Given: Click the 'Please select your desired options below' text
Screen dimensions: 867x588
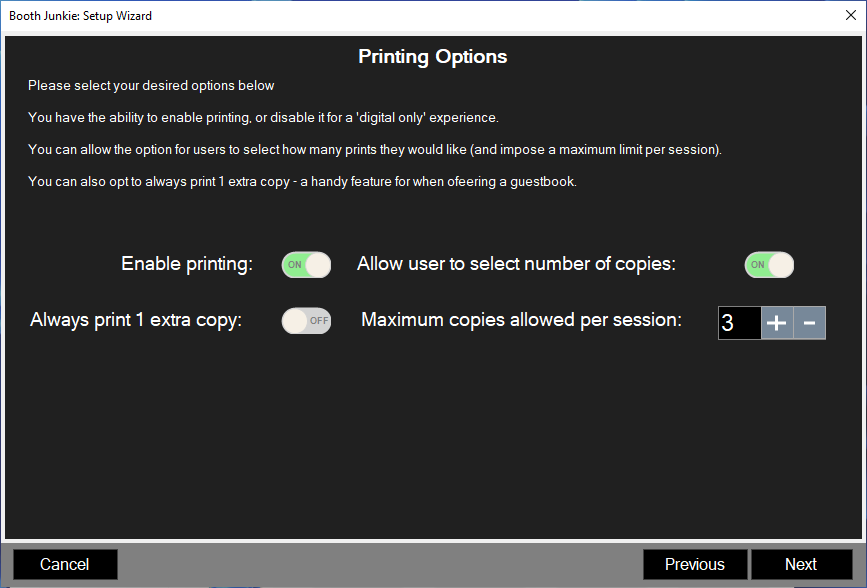Looking at the screenshot, I should point(151,86).
